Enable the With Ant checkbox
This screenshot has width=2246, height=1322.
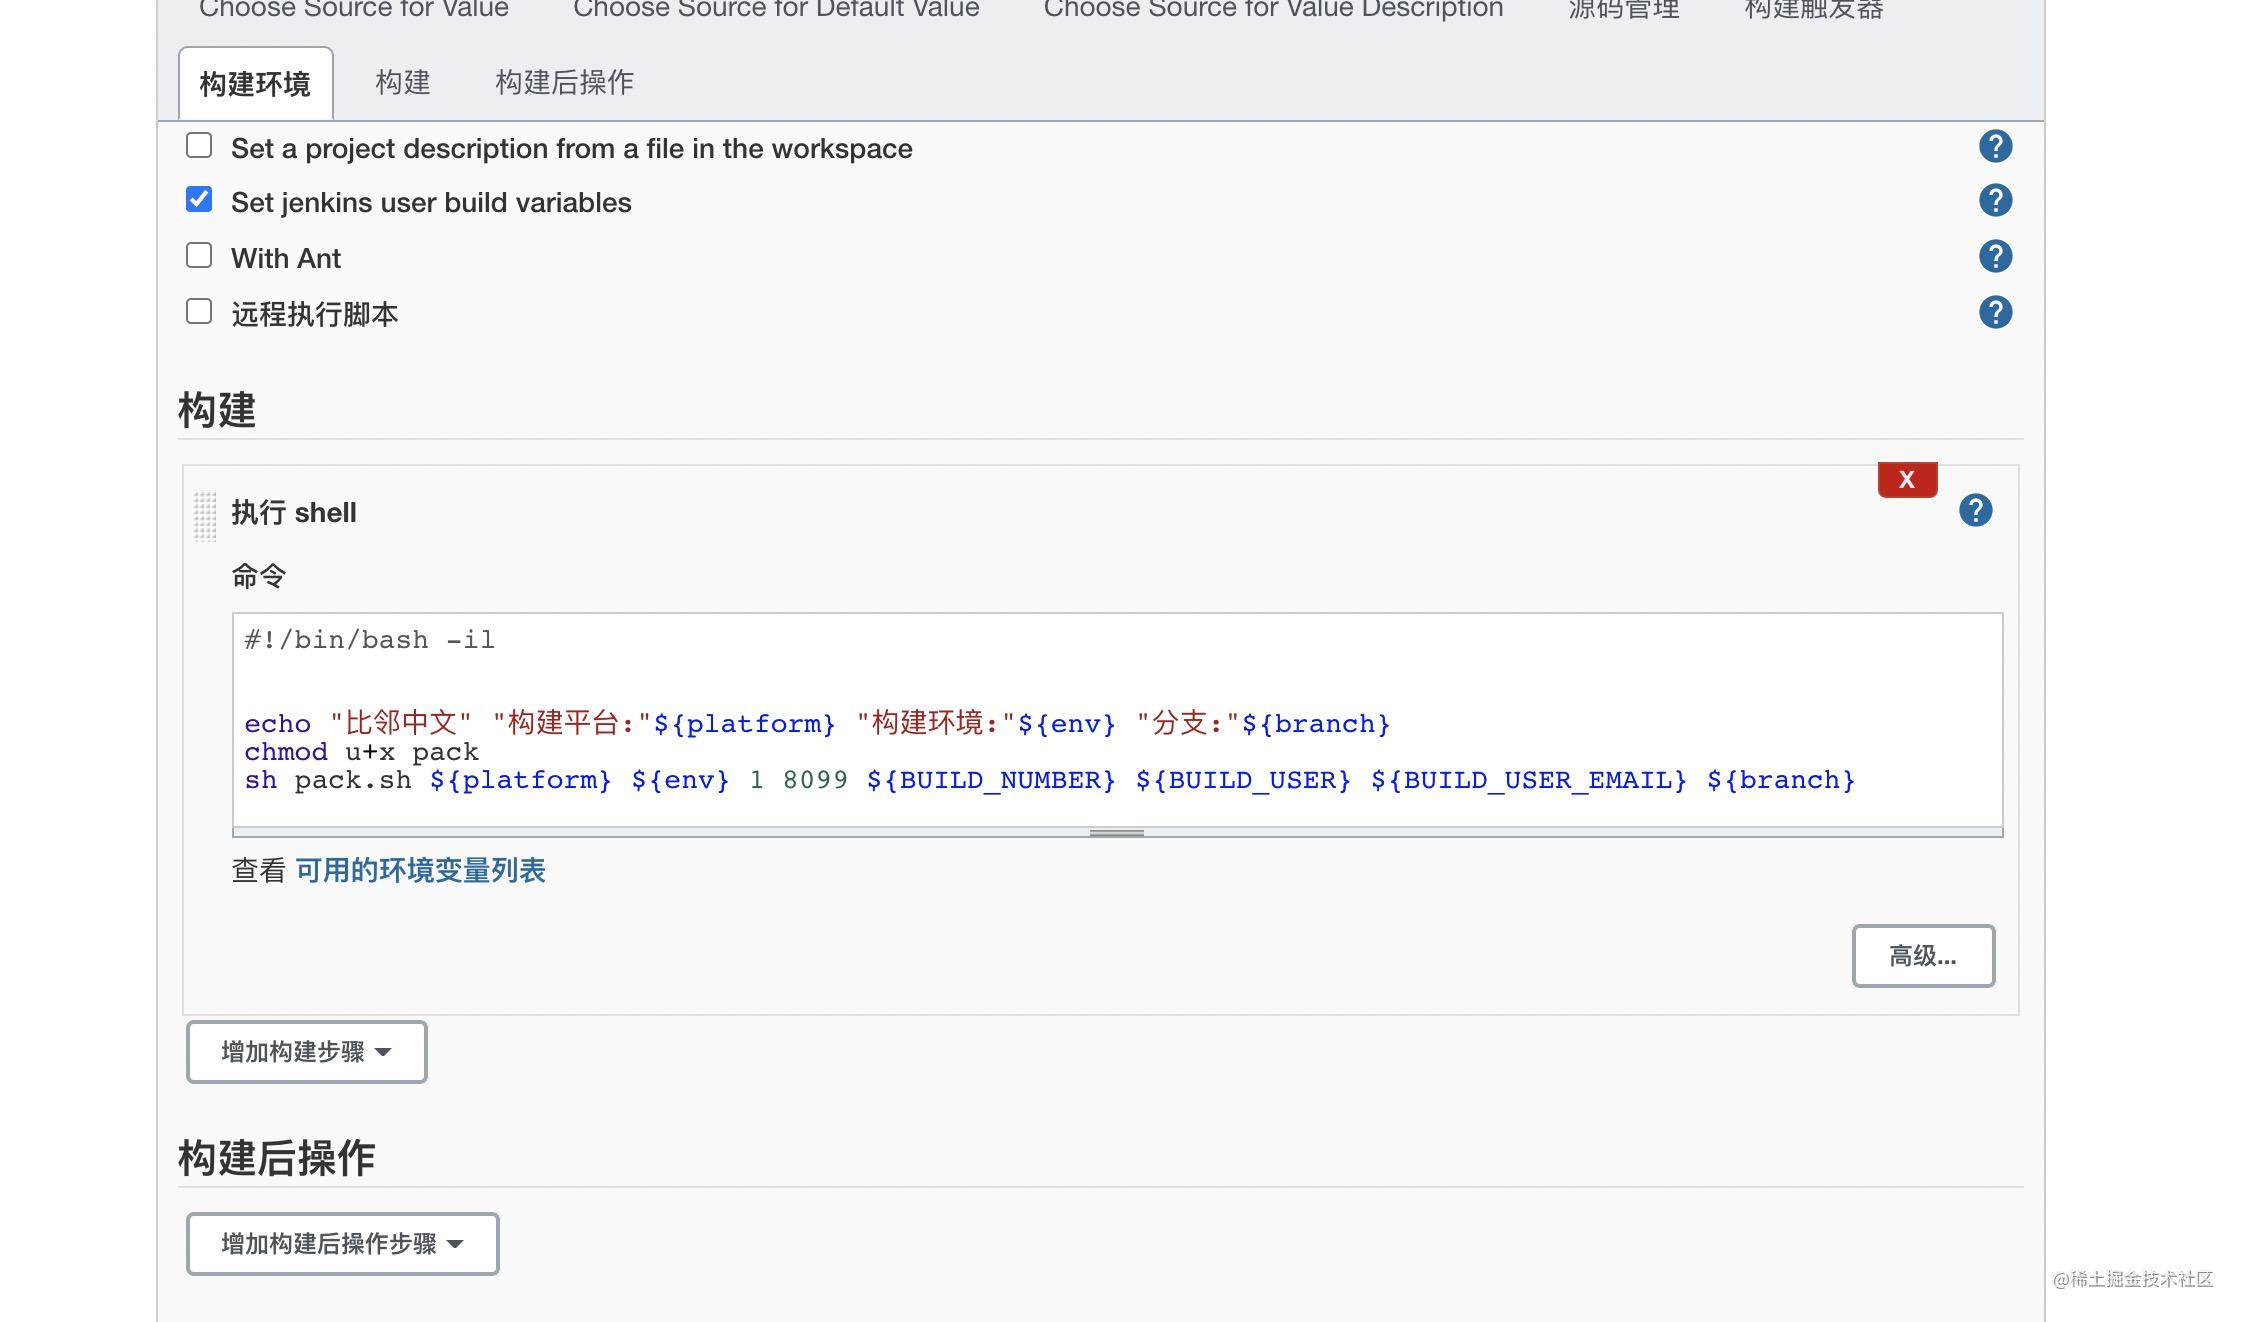click(199, 256)
